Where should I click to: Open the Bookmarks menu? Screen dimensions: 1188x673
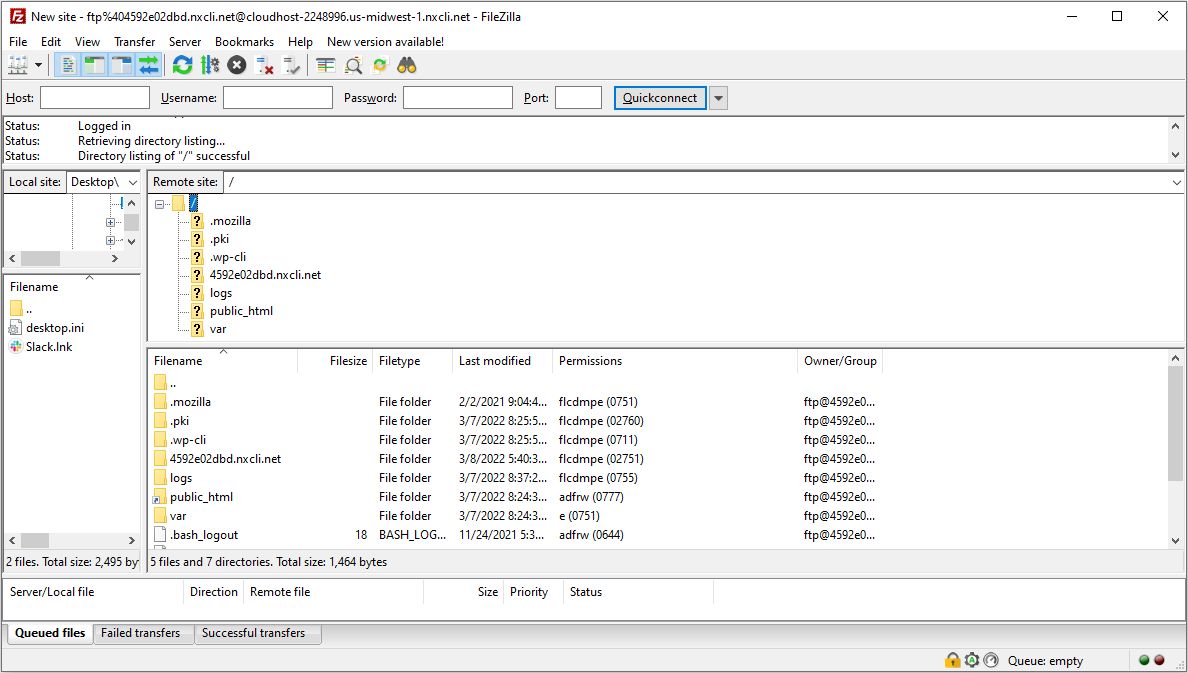(245, 42)
